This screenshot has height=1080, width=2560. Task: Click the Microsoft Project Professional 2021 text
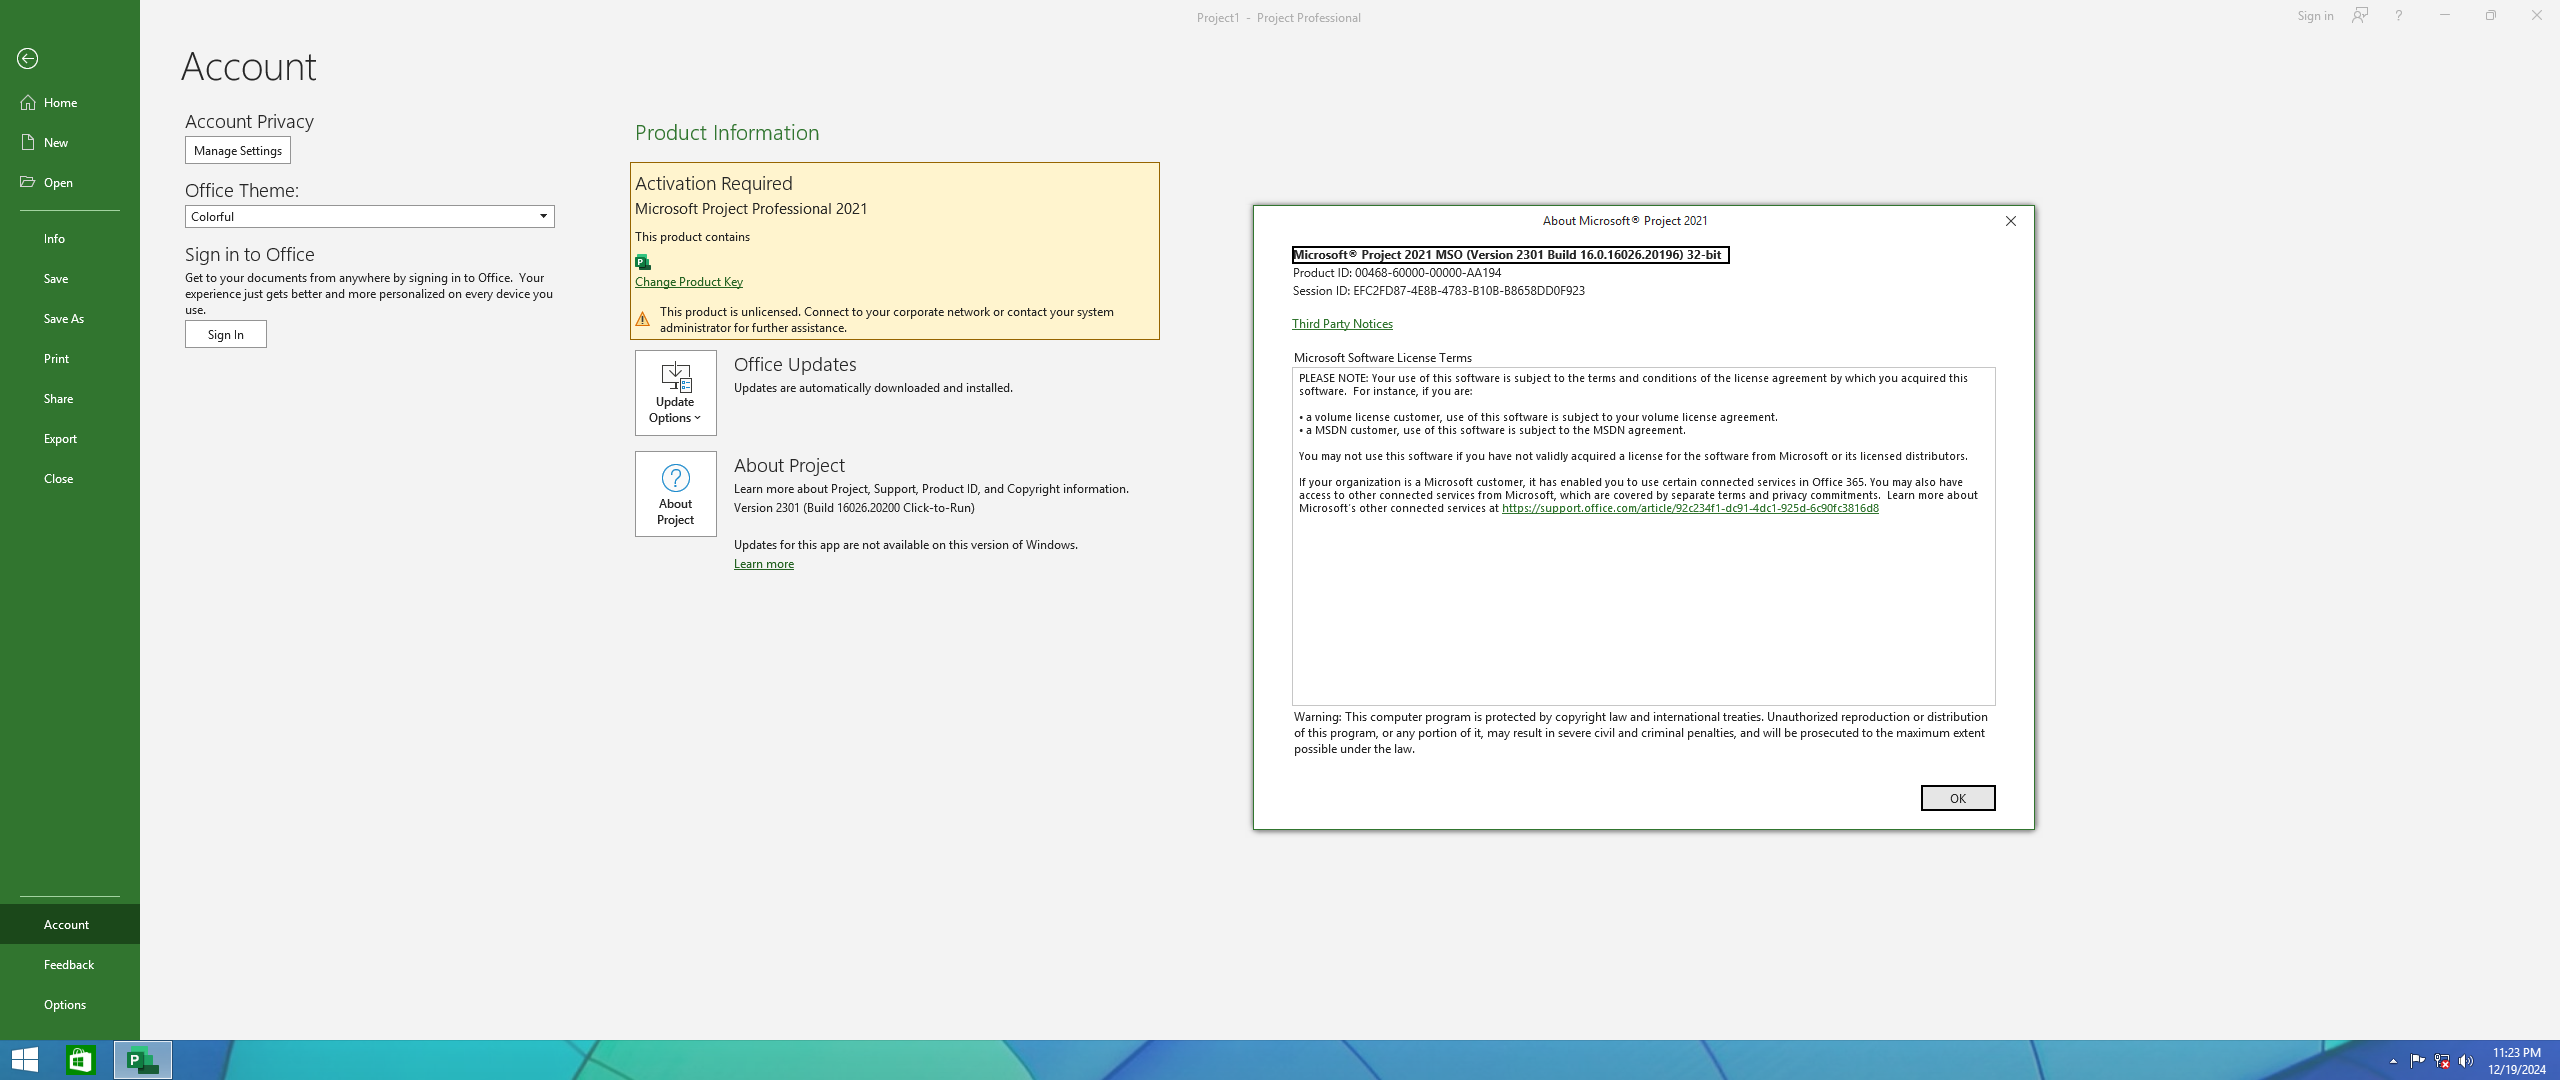point(751,209)
